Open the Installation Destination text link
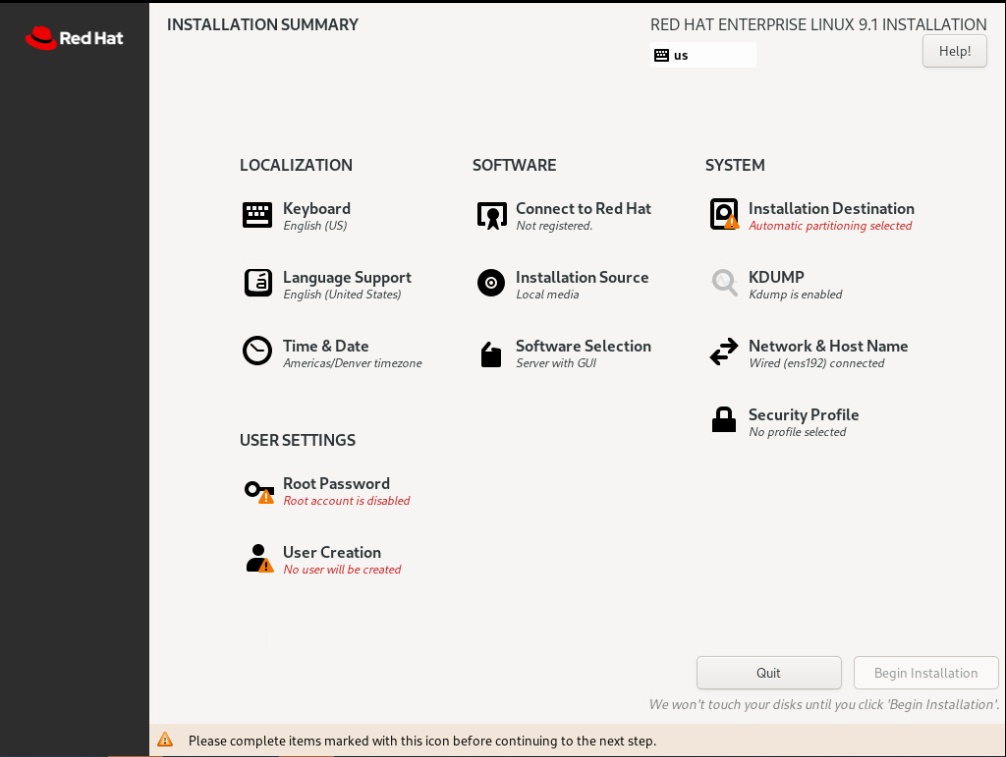 831,209
